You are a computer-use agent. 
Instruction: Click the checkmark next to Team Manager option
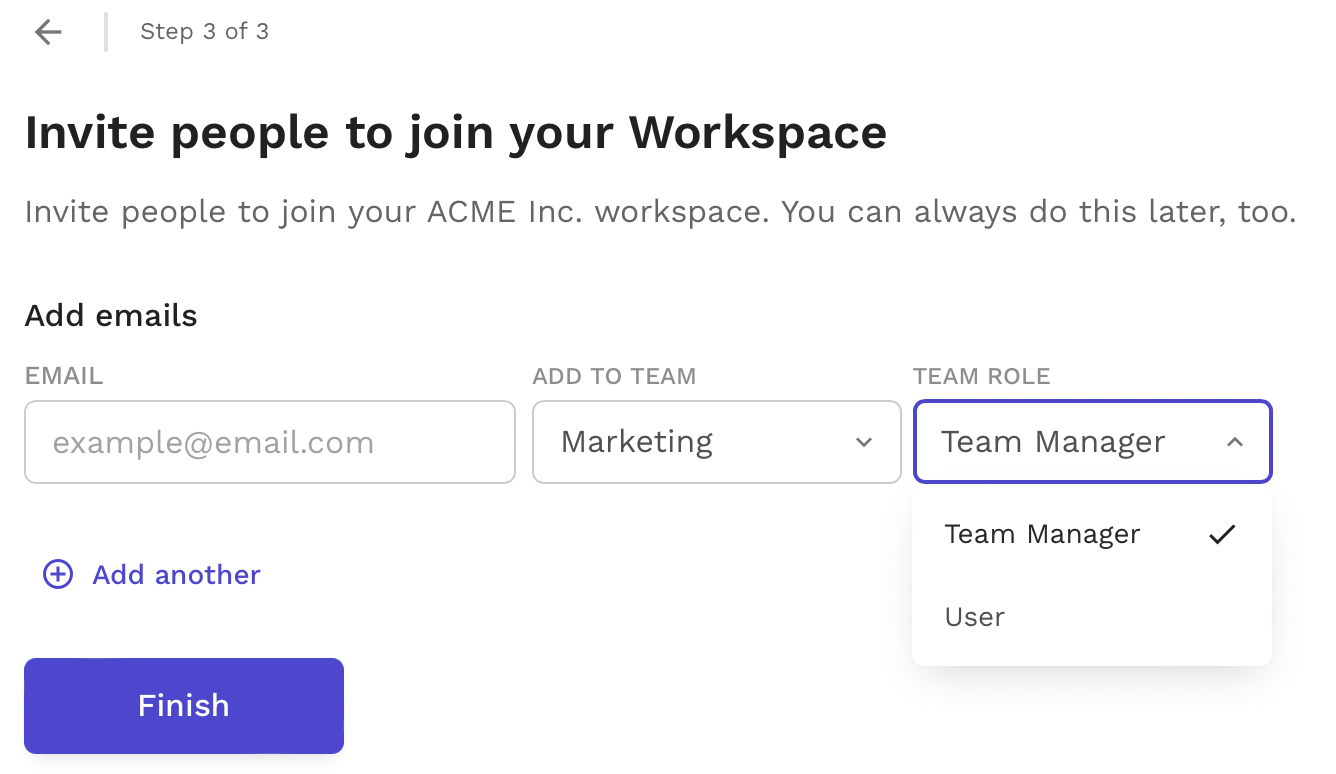pyautogui.click(x=1222, y=534)
